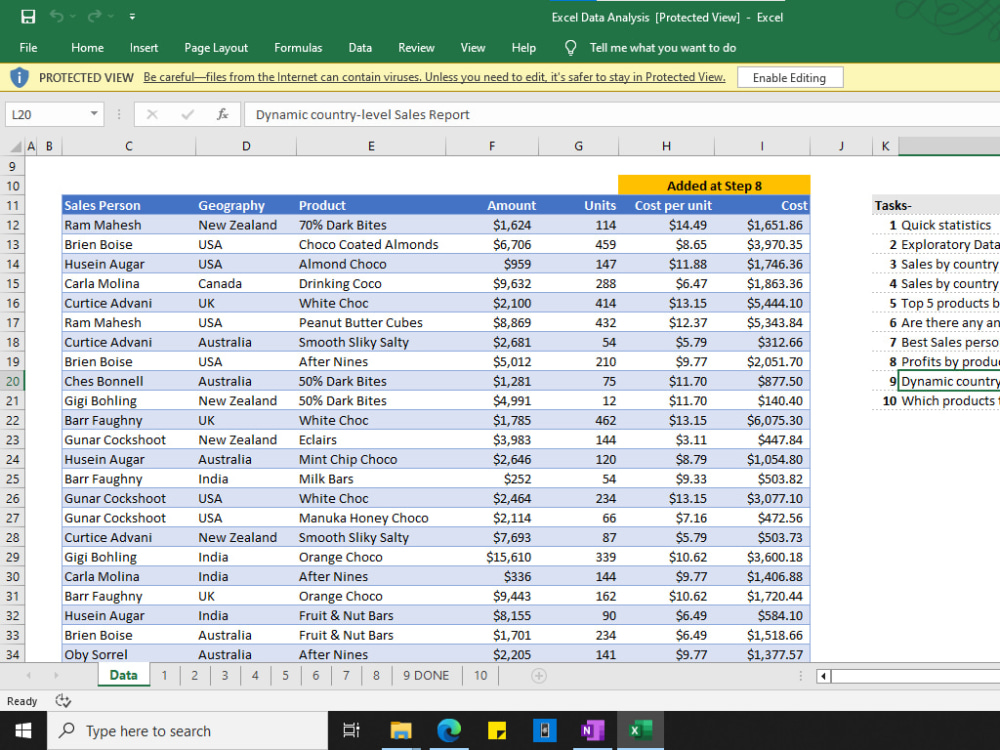Select the Review ribbon tab
Viewport: 1000px width, 750px height.
(x=416, y=47)
